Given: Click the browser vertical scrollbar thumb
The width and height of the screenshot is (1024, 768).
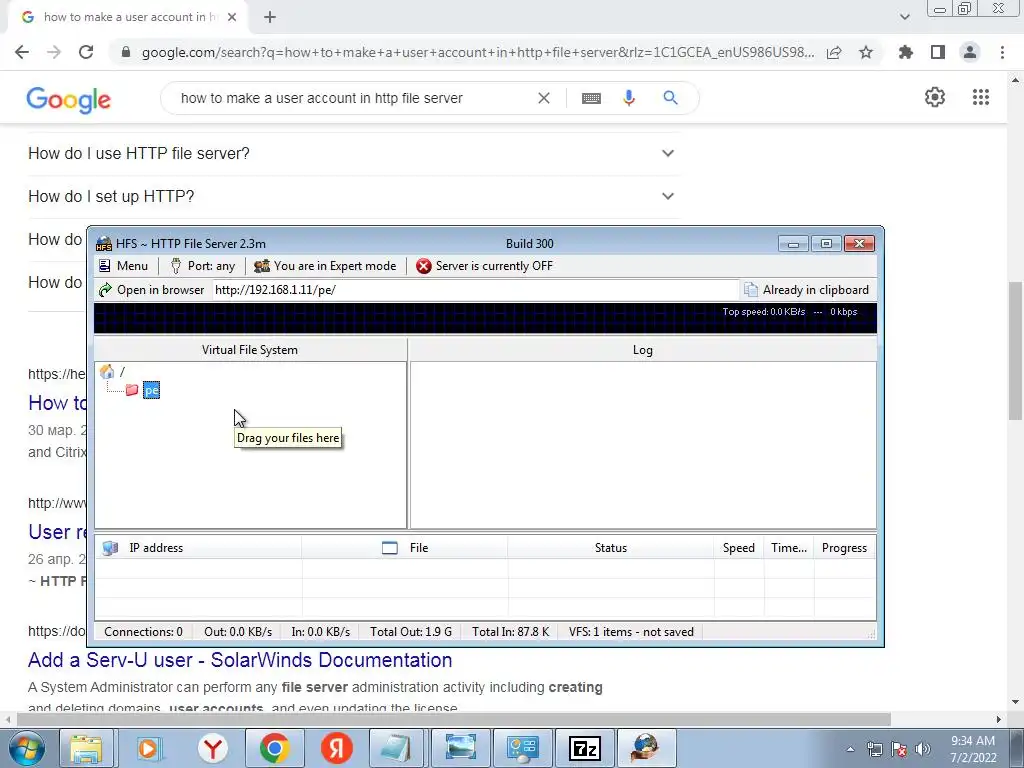Looking at the screenshot, I should pyautogui.click(x=1015, y=351).
